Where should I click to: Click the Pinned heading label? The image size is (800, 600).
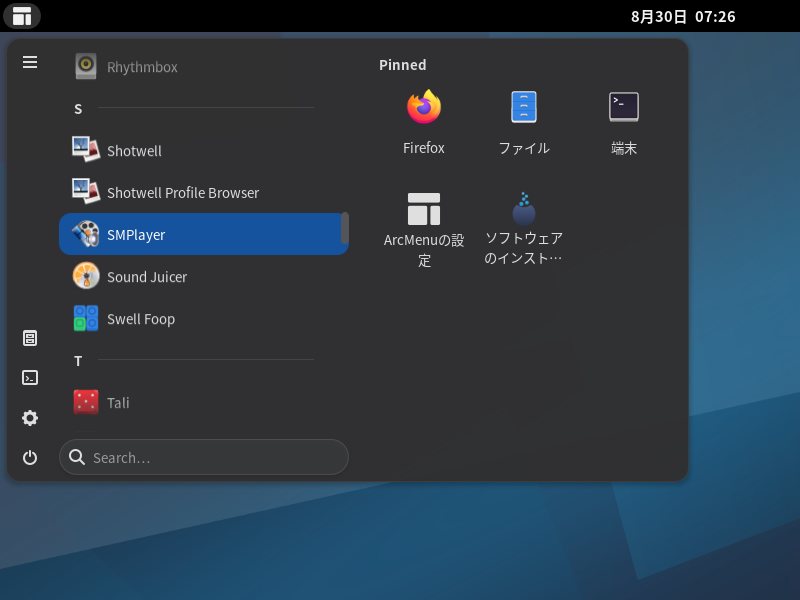click(x=403, y=65)
